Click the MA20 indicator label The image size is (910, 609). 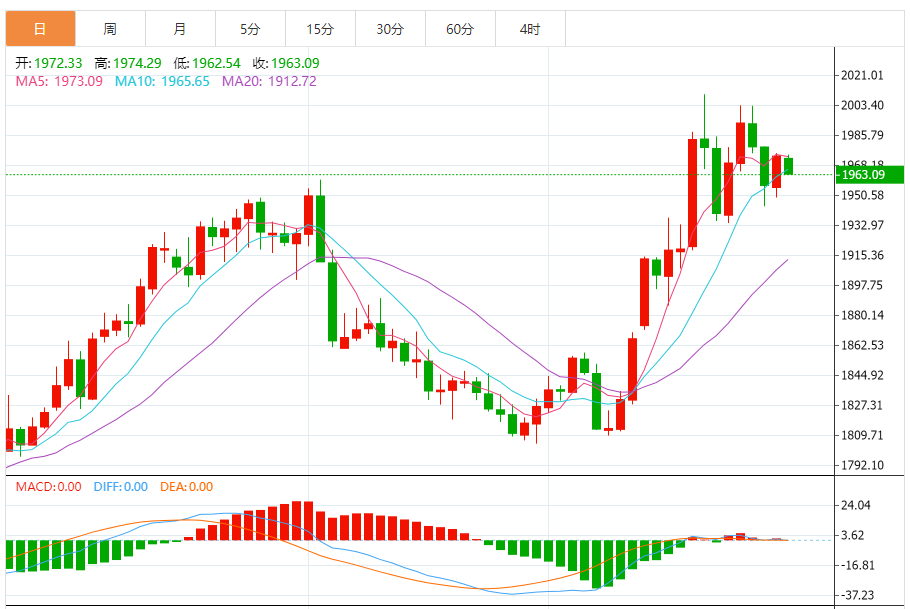269,81
